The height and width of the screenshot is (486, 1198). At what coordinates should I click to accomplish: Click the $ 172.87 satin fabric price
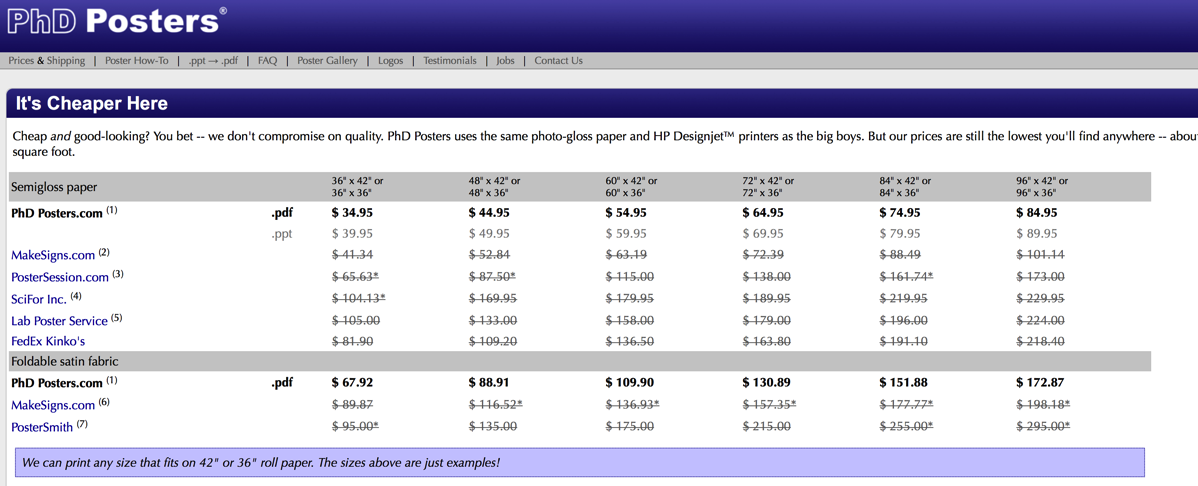1040,383
